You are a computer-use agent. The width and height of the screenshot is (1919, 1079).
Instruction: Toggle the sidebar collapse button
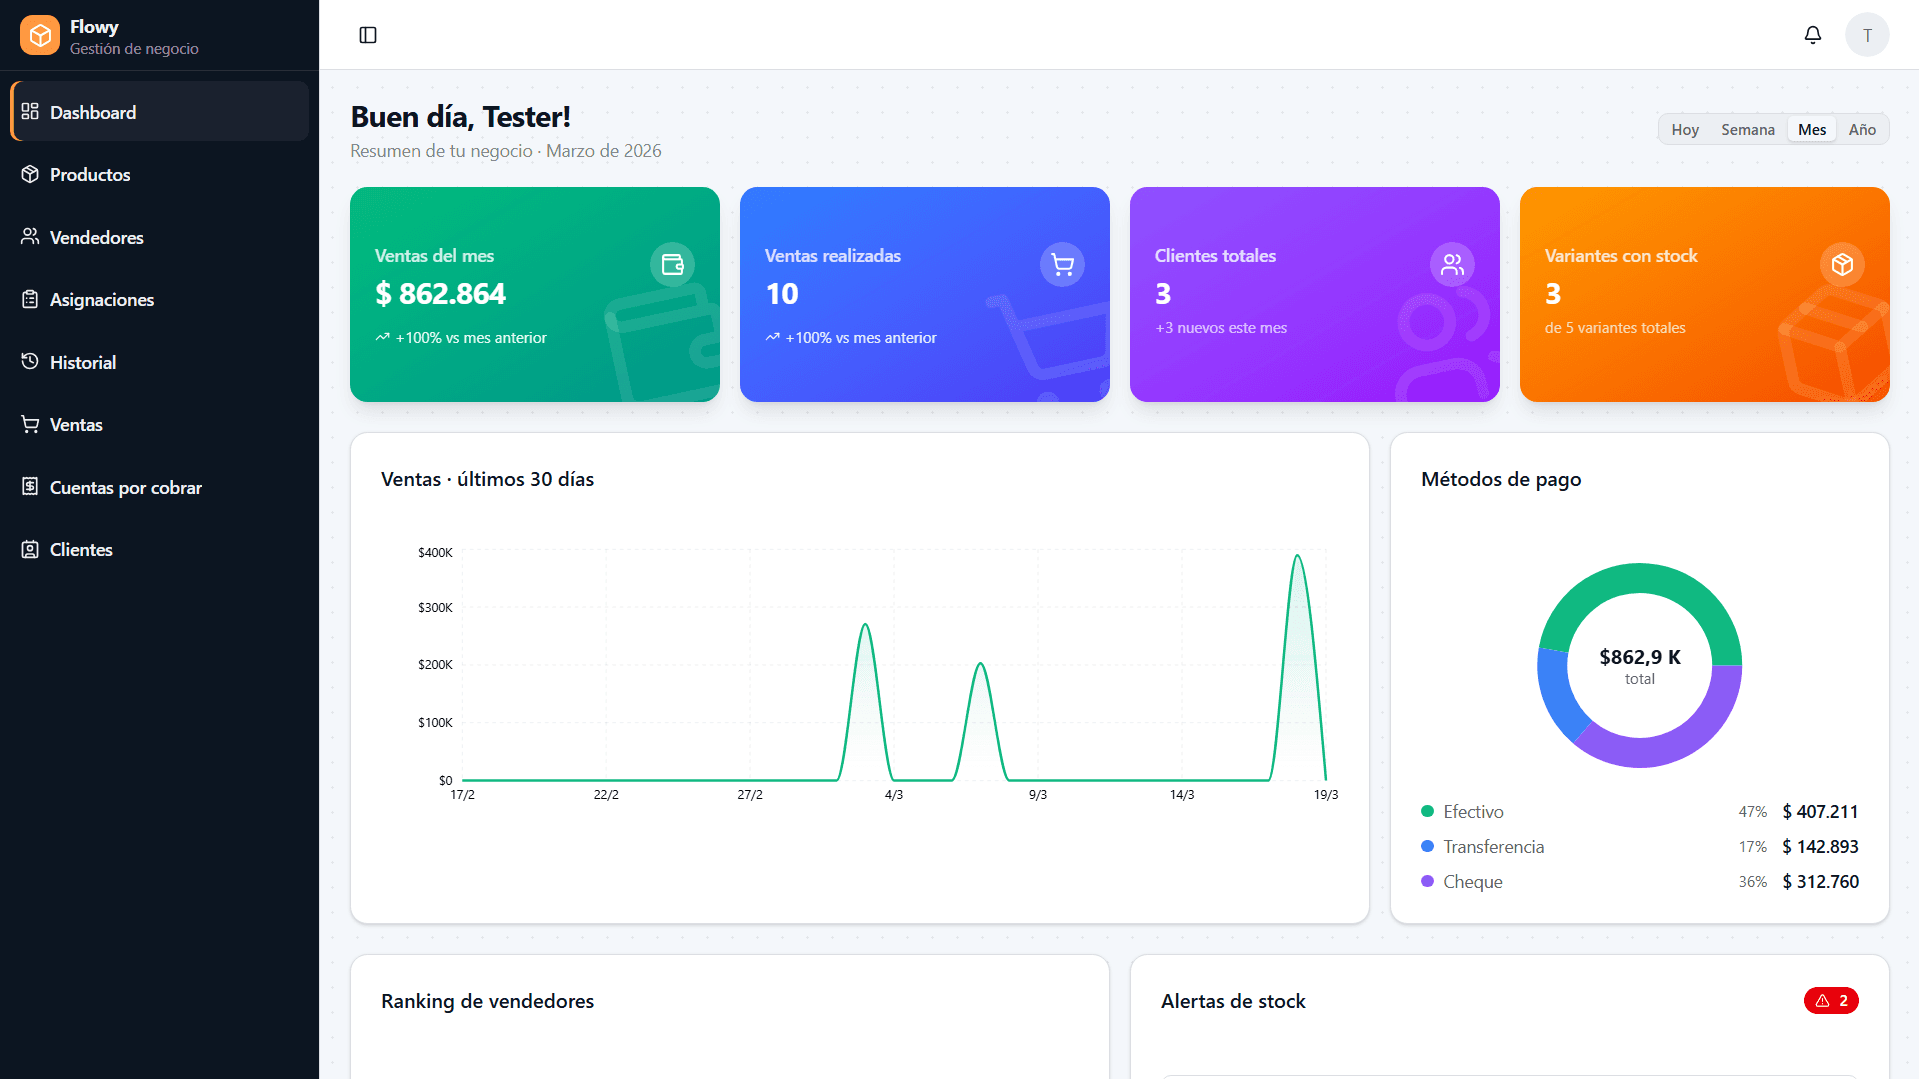click(368, 34)
